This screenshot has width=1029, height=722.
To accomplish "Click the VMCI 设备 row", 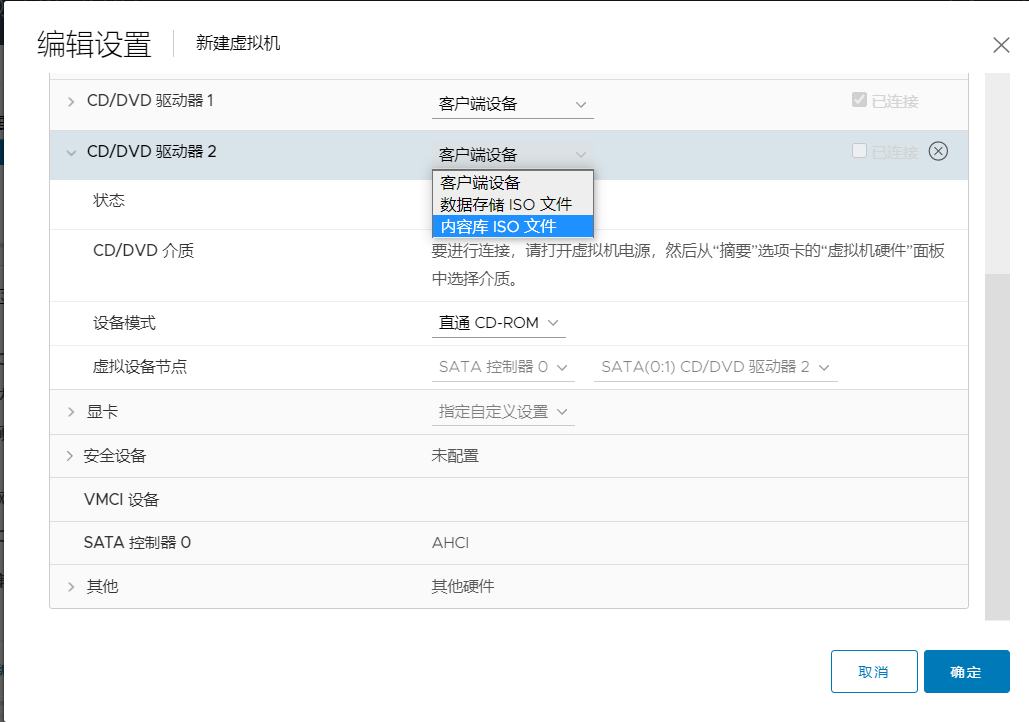I will tap(509, 499).
